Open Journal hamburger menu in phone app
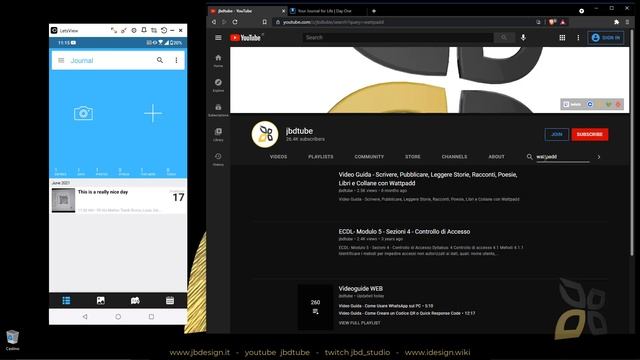The width and height of the screenshot is (640, 360). 61,60
